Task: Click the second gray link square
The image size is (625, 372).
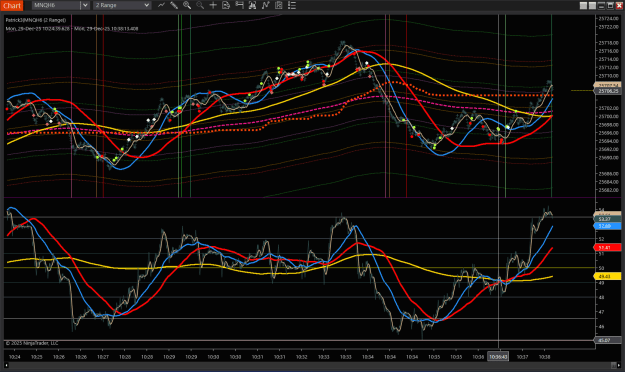Action: coord(592,5)
